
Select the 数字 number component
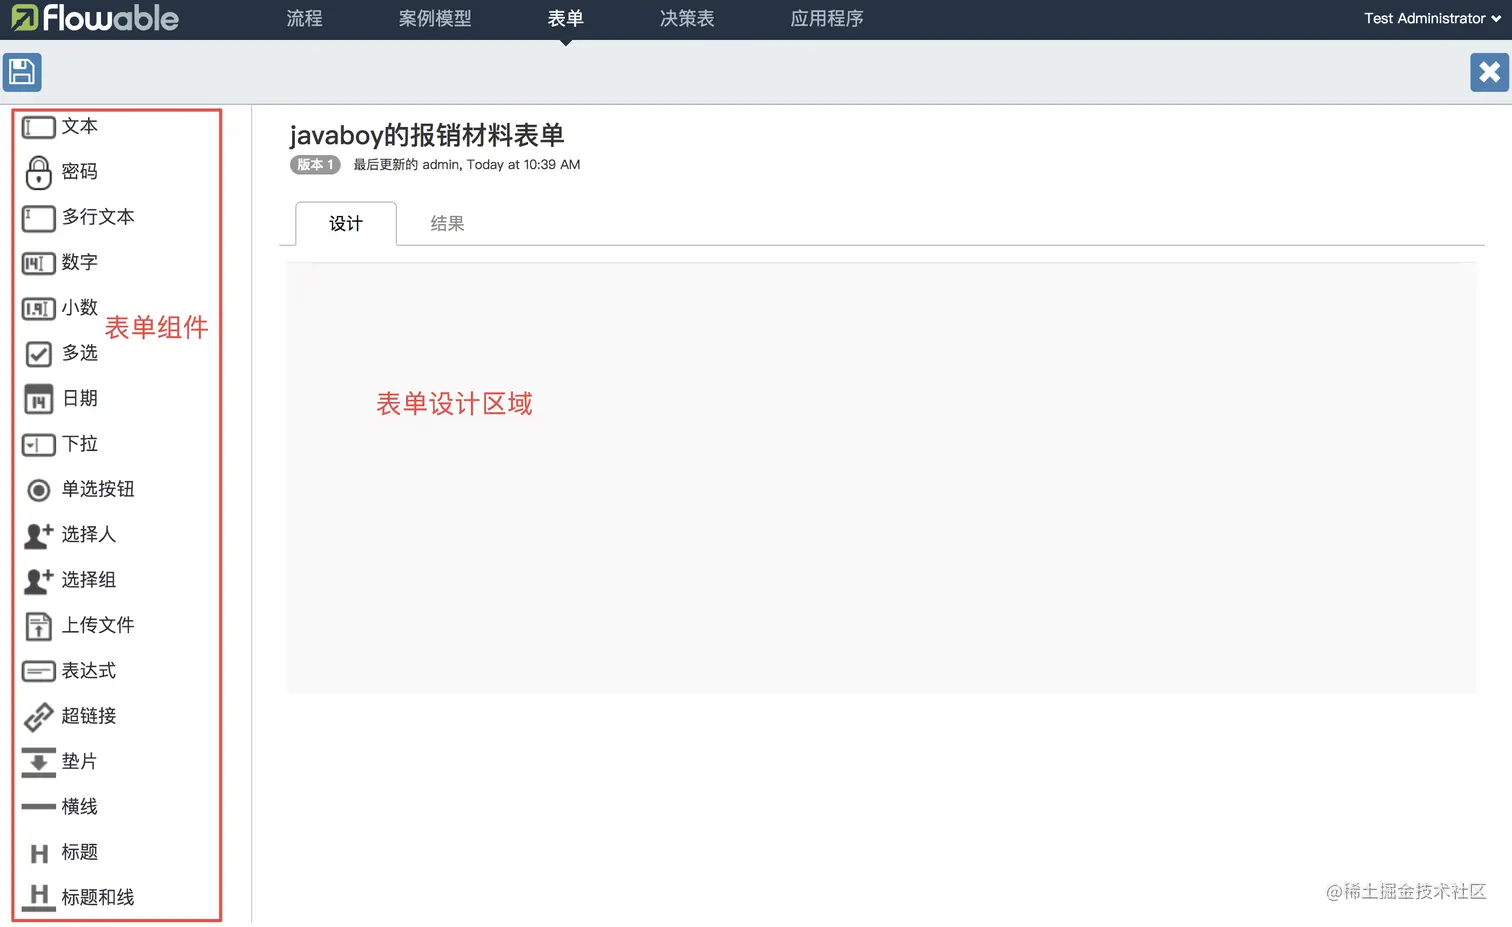click(x=79, y=262)
